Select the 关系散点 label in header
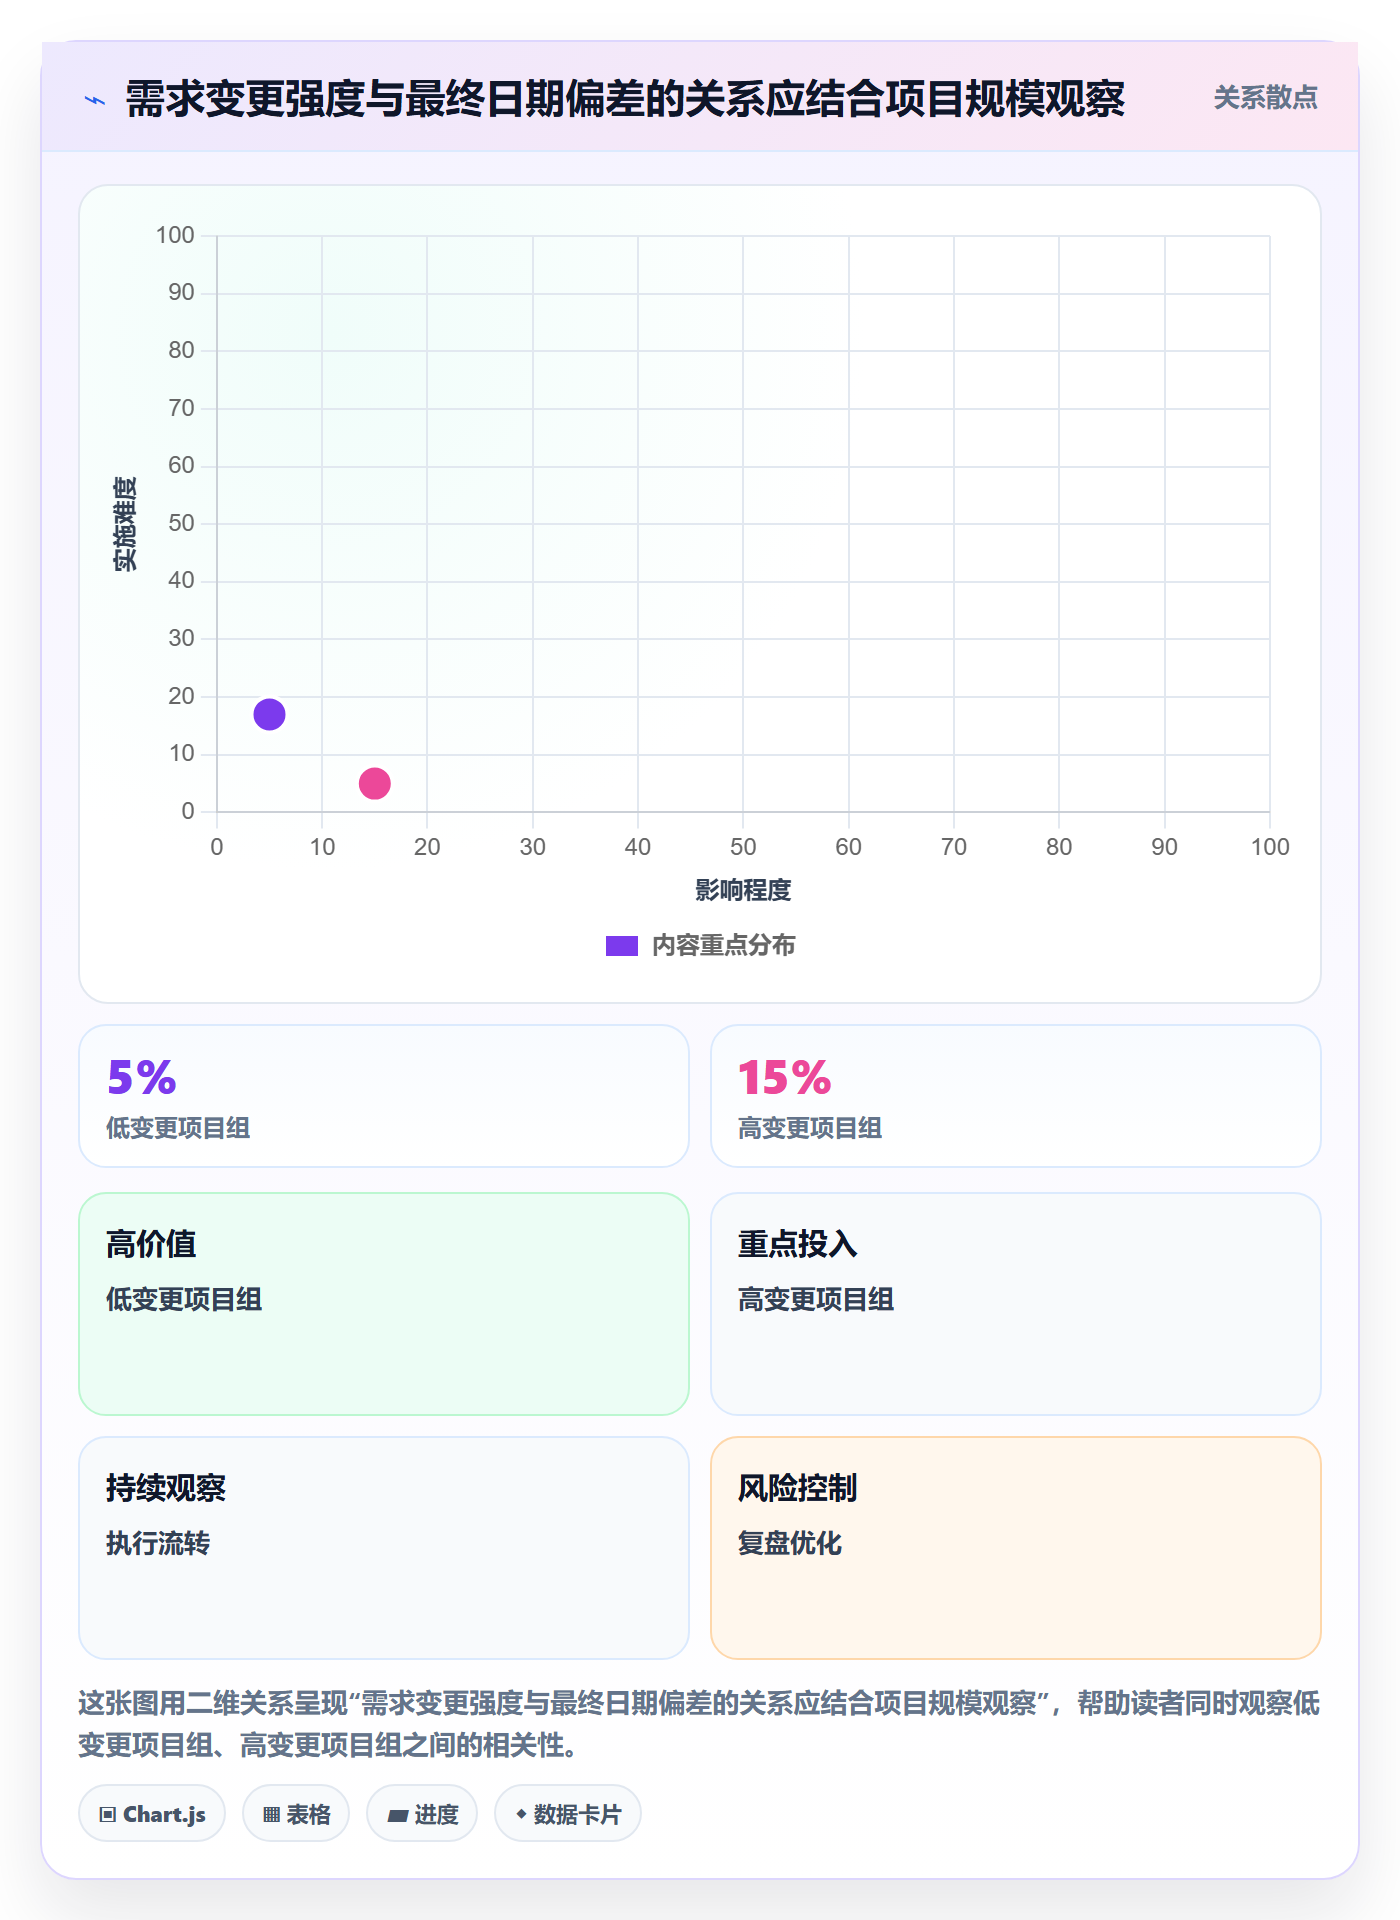This screenshot has width=1400, height=1920. 1265,98
